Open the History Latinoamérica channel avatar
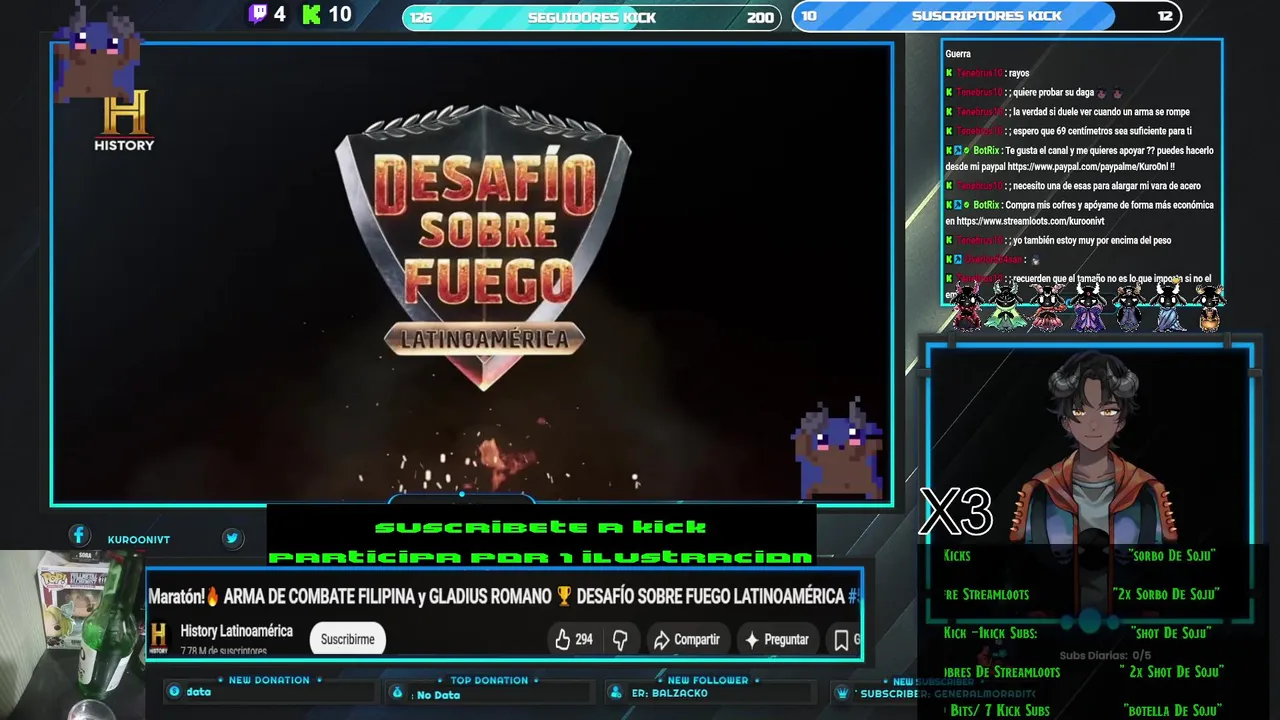Screen dimensions: 1280x720 pos(159,638)
